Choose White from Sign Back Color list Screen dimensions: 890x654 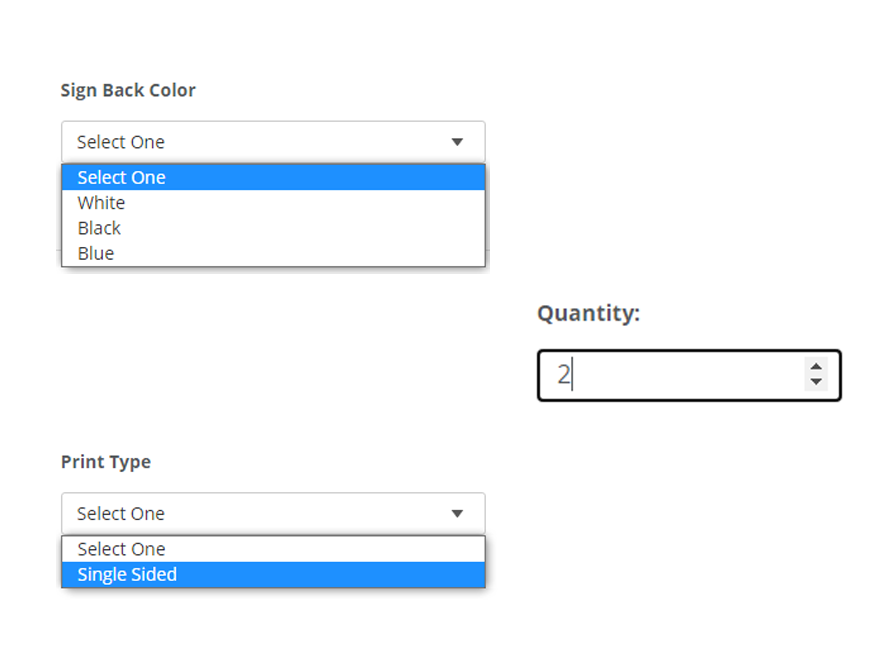click(101, 203)
